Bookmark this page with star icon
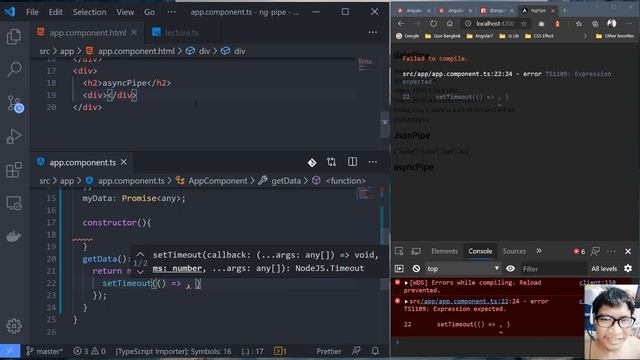This screenshot has height=360, width=640. point(524,24)
